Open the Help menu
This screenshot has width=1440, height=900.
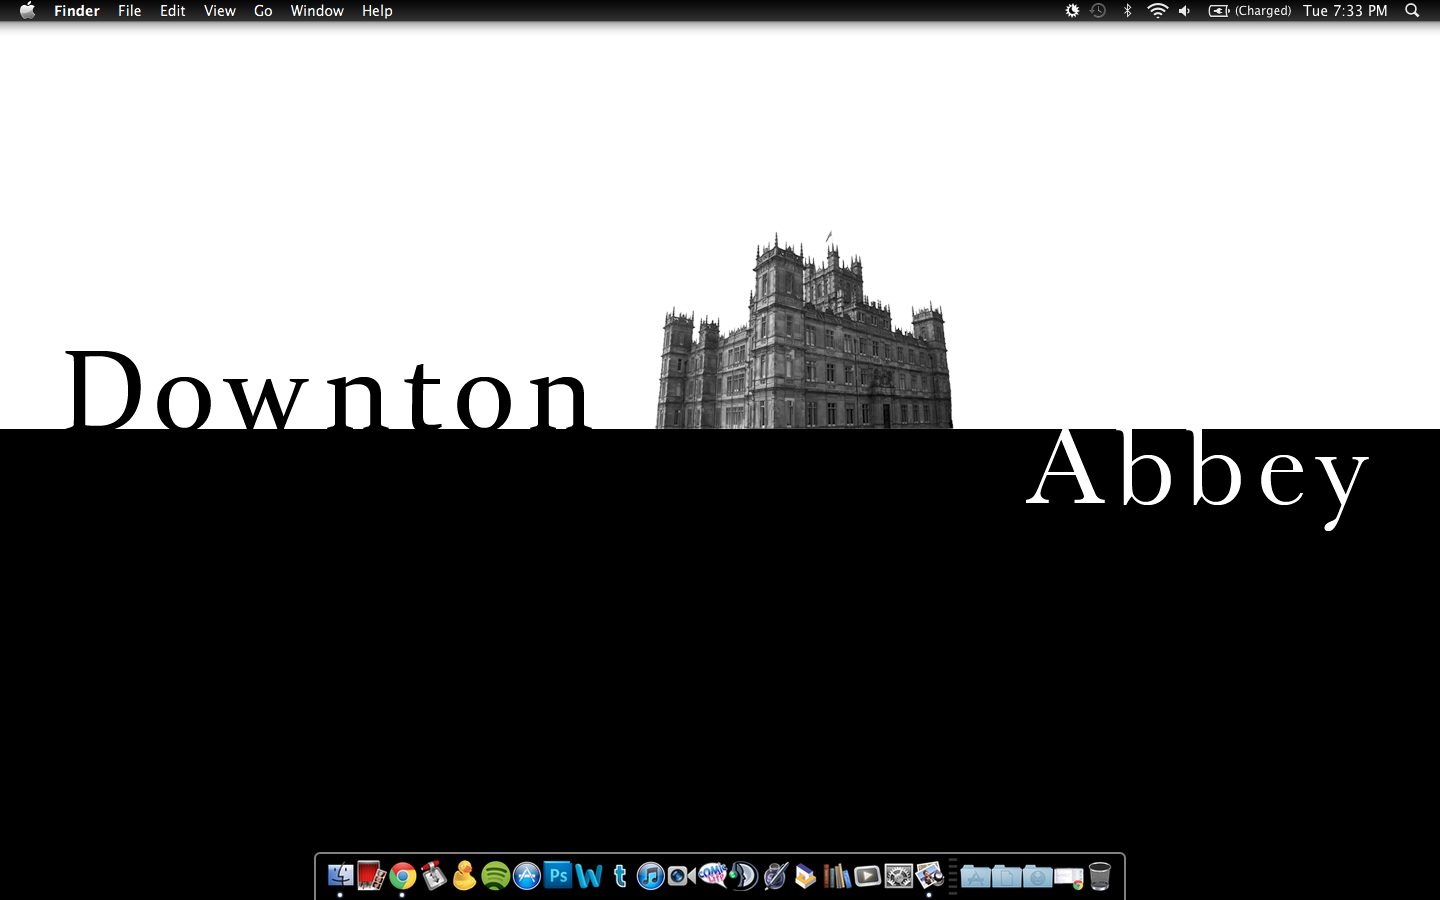coord(377,11)
